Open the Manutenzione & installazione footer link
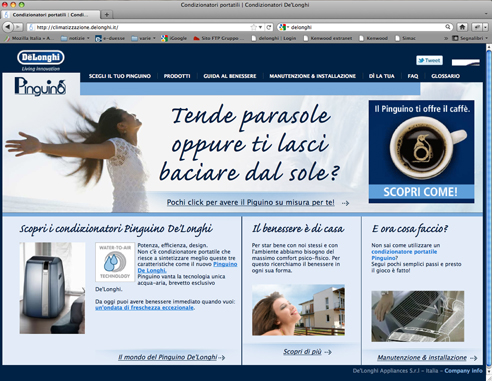 (x=422, y=358)
